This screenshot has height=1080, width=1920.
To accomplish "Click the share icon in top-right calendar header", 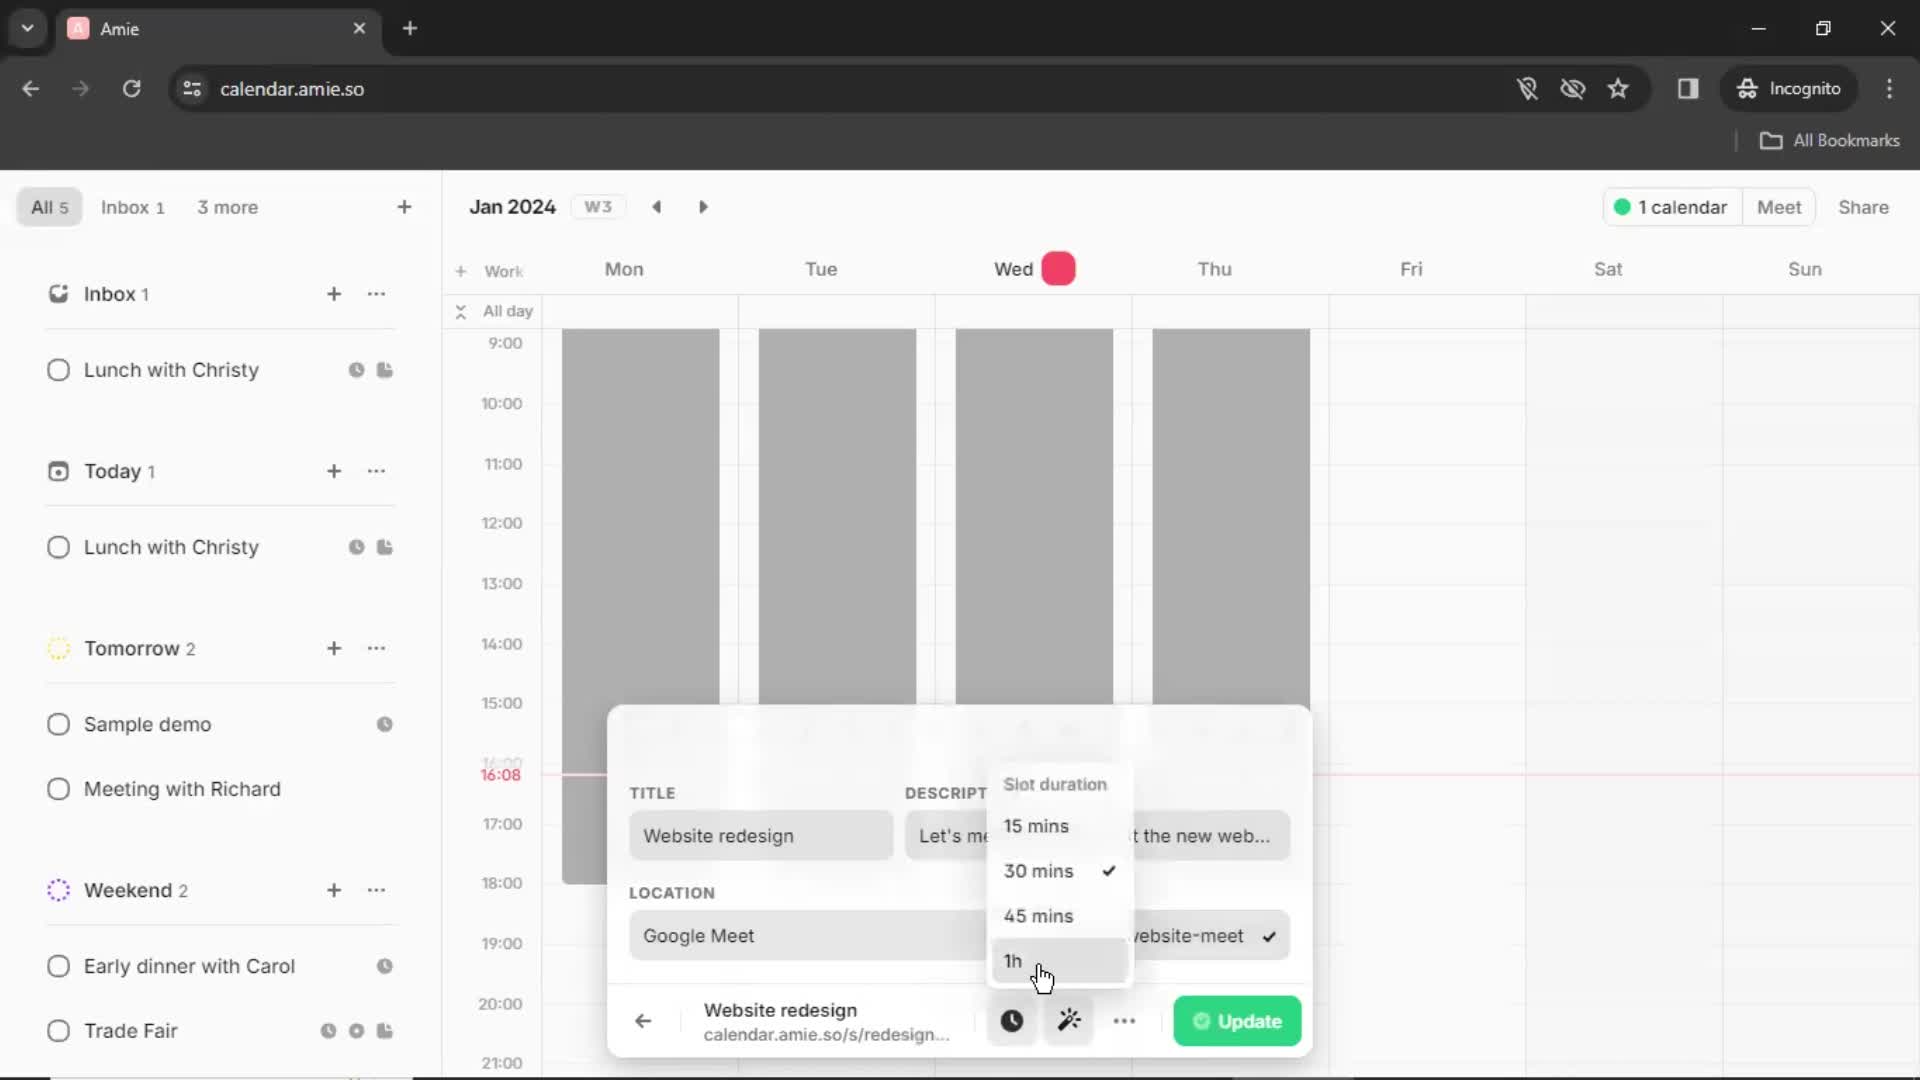I will coord(1865,207).
